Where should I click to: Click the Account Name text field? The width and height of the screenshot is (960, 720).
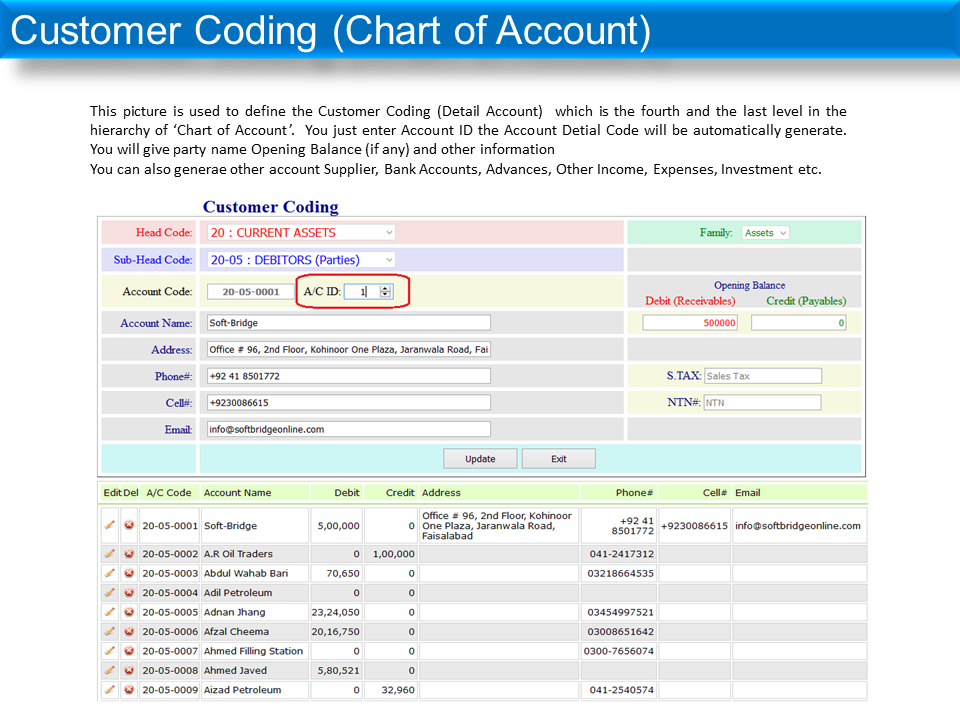[x=348, y=323]
